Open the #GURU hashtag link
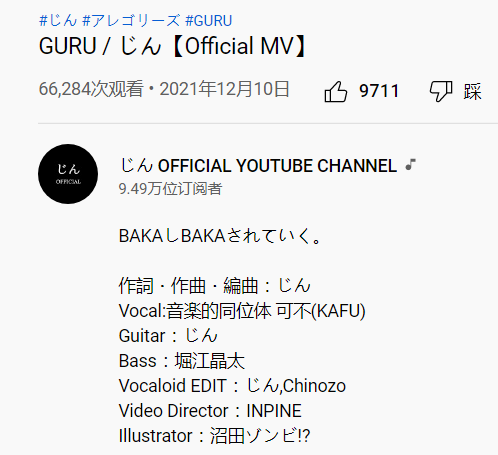 (x=209, y=21)
